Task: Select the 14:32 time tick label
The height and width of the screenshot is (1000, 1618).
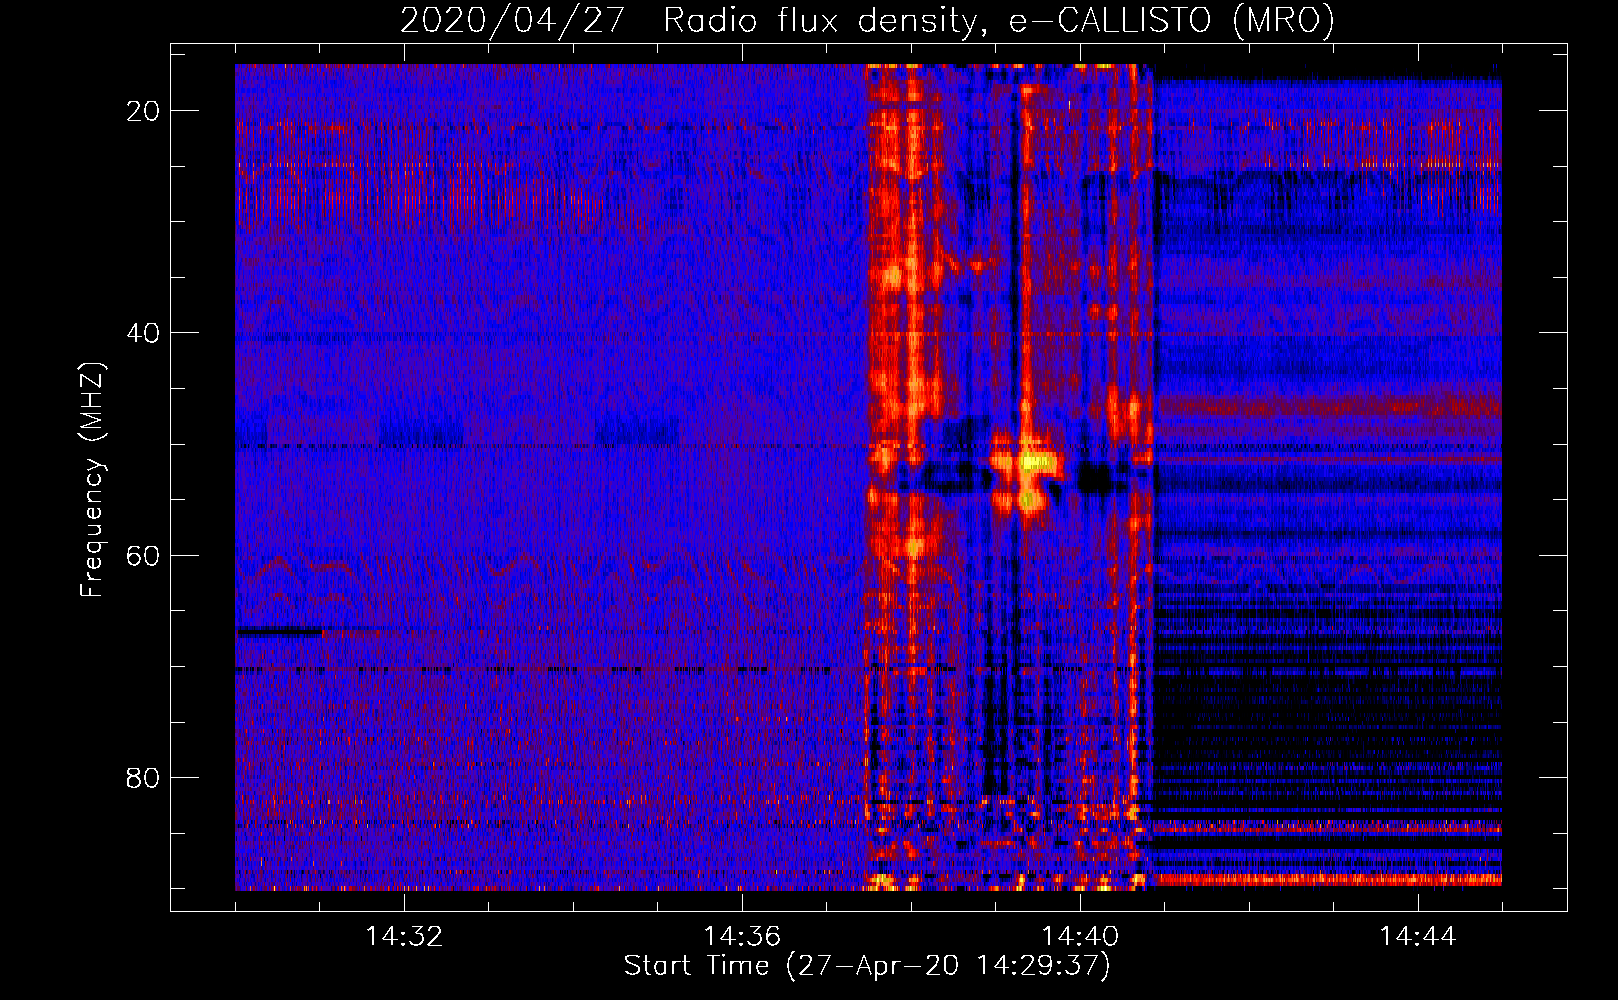Action: pos(404,937)
